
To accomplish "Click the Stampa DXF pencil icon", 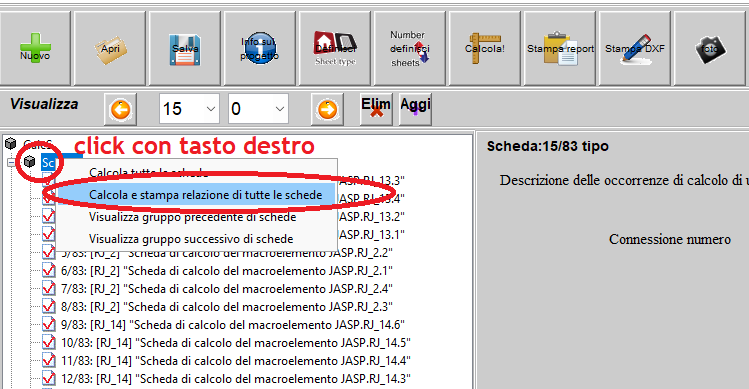I will pyautogui.click(x=635, y=49).
